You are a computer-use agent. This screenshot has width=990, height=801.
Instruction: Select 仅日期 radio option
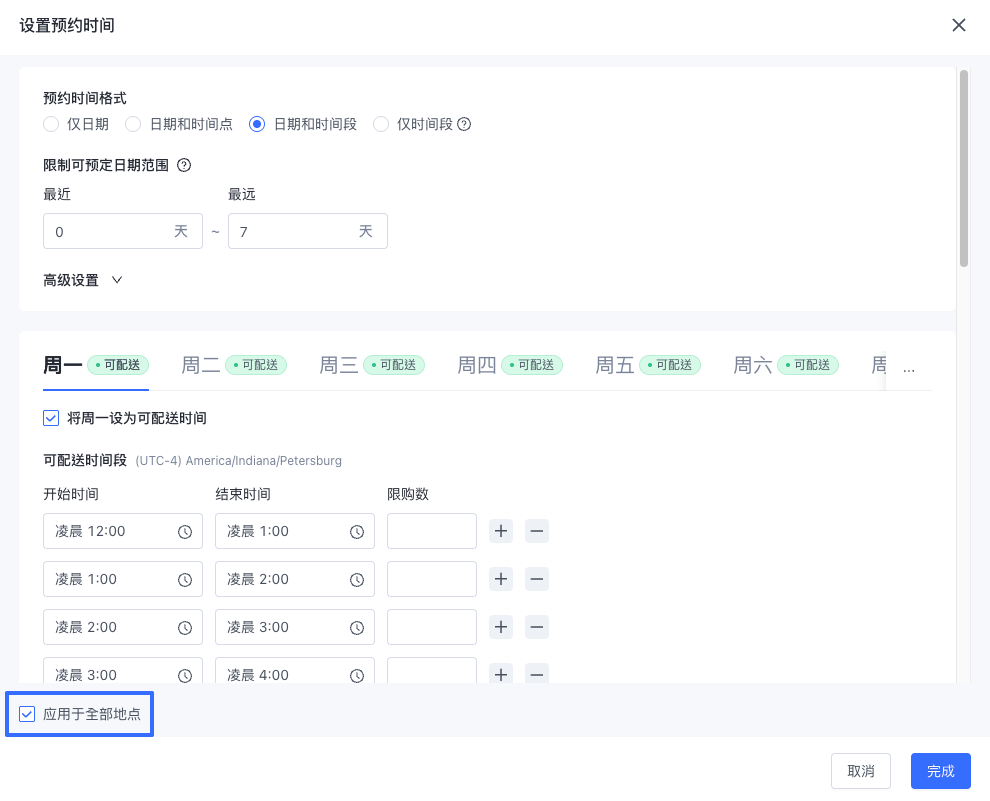[x=51, y=124]
